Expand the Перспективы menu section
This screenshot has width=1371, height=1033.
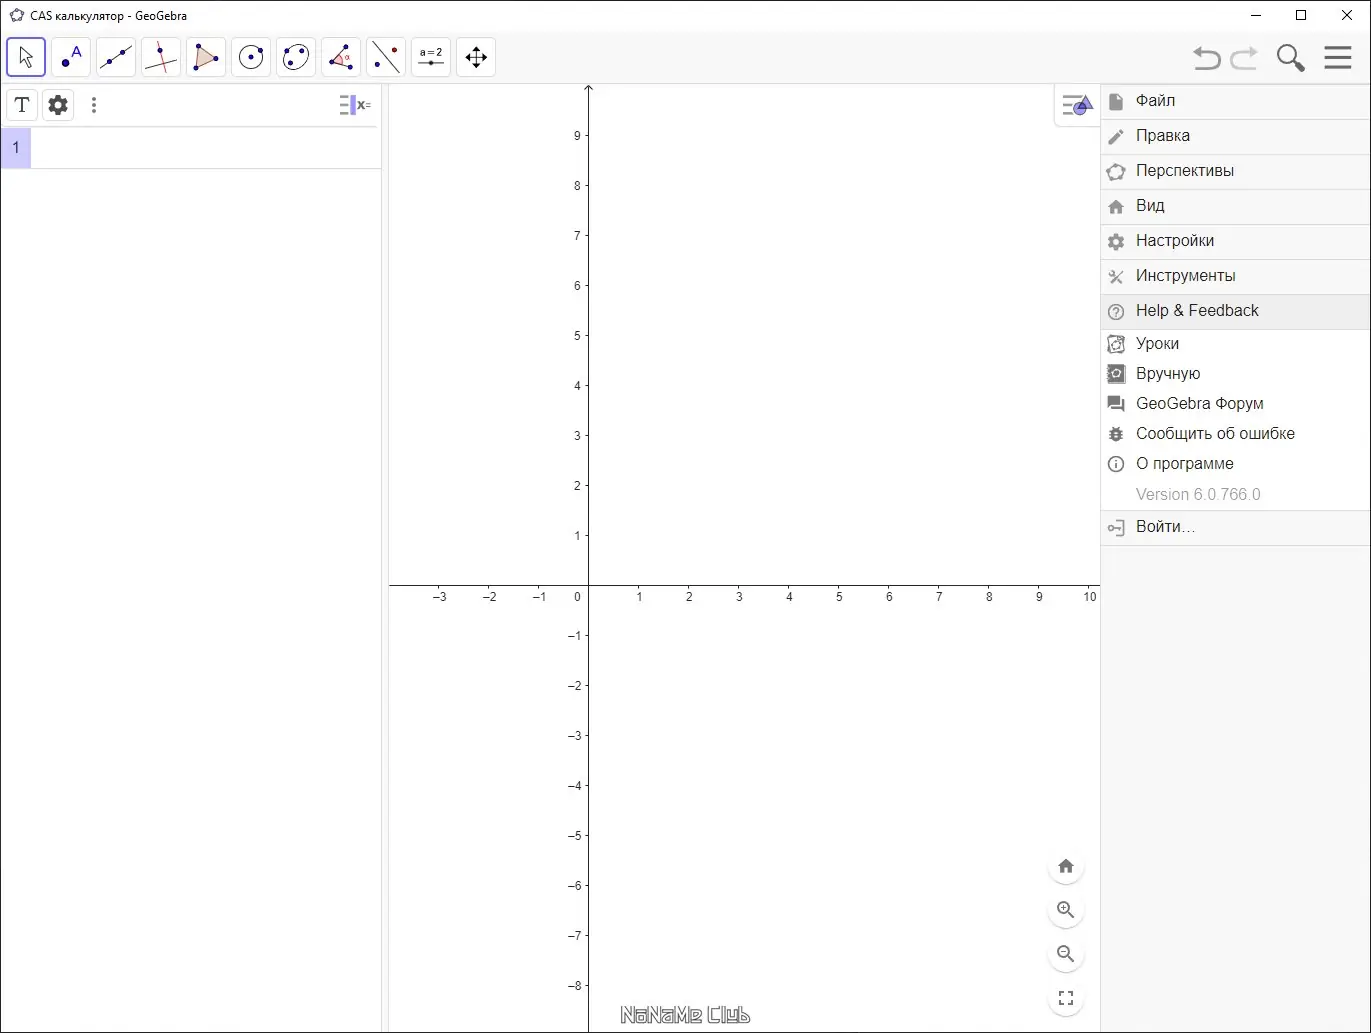1236,171
